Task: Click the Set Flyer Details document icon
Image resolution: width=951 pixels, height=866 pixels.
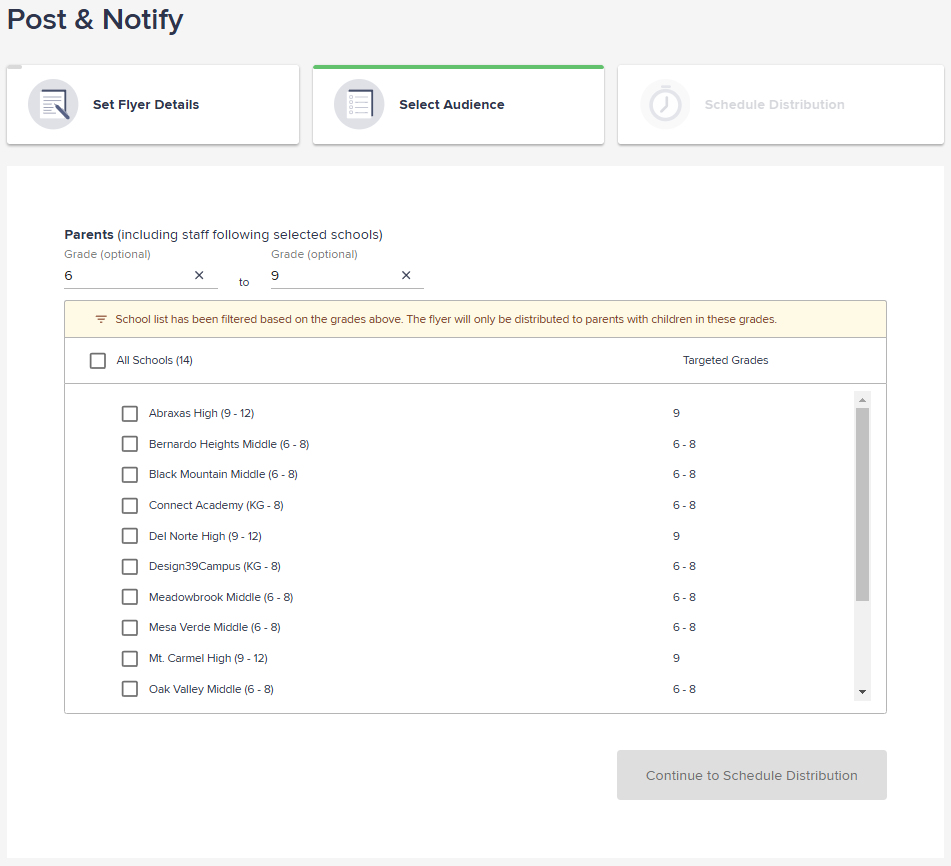Action: [x=53, y=104]
